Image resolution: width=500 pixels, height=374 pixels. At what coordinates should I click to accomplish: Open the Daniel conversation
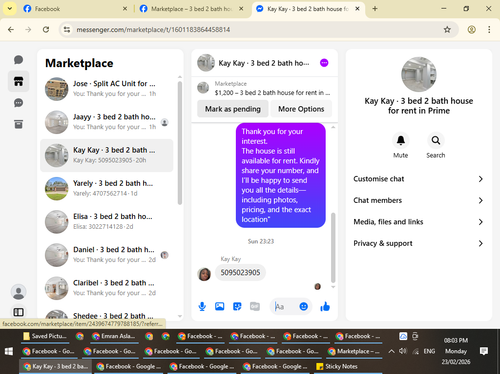tap(107, 255)
